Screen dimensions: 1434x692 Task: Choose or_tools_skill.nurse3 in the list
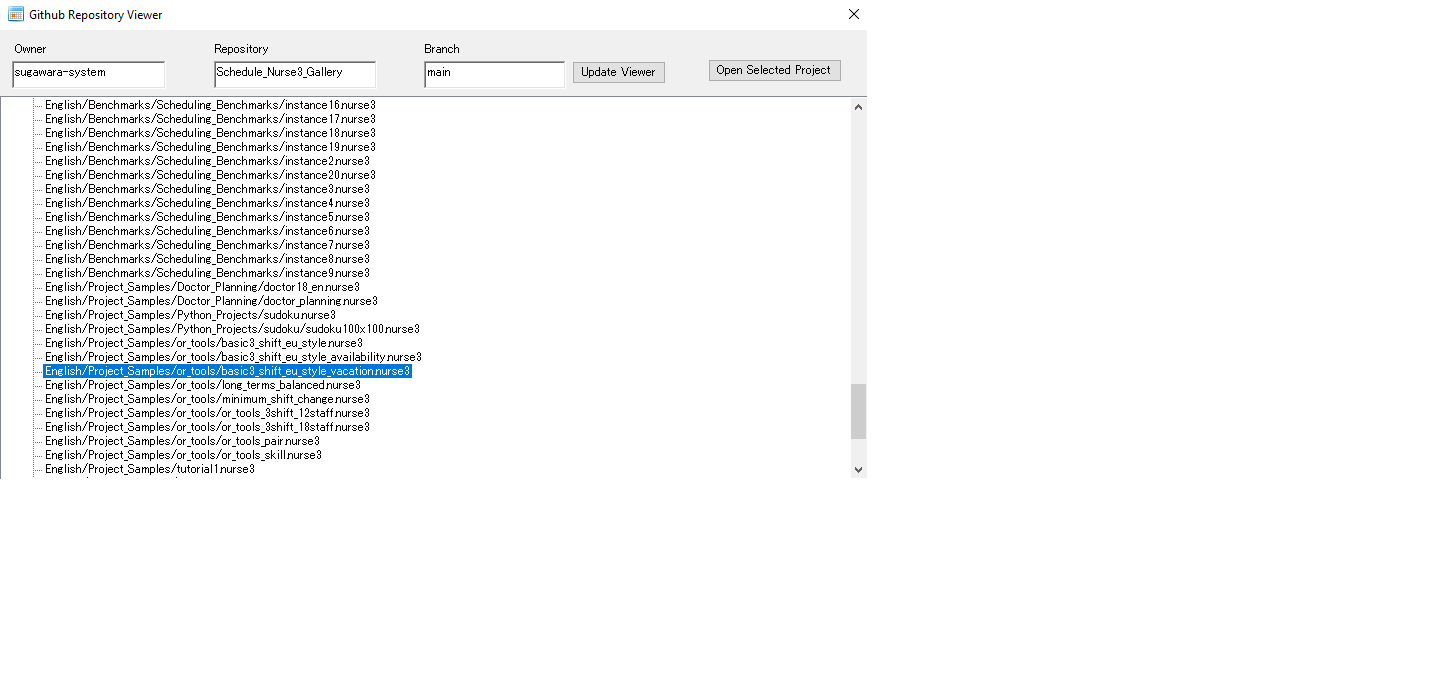point(183,455)
